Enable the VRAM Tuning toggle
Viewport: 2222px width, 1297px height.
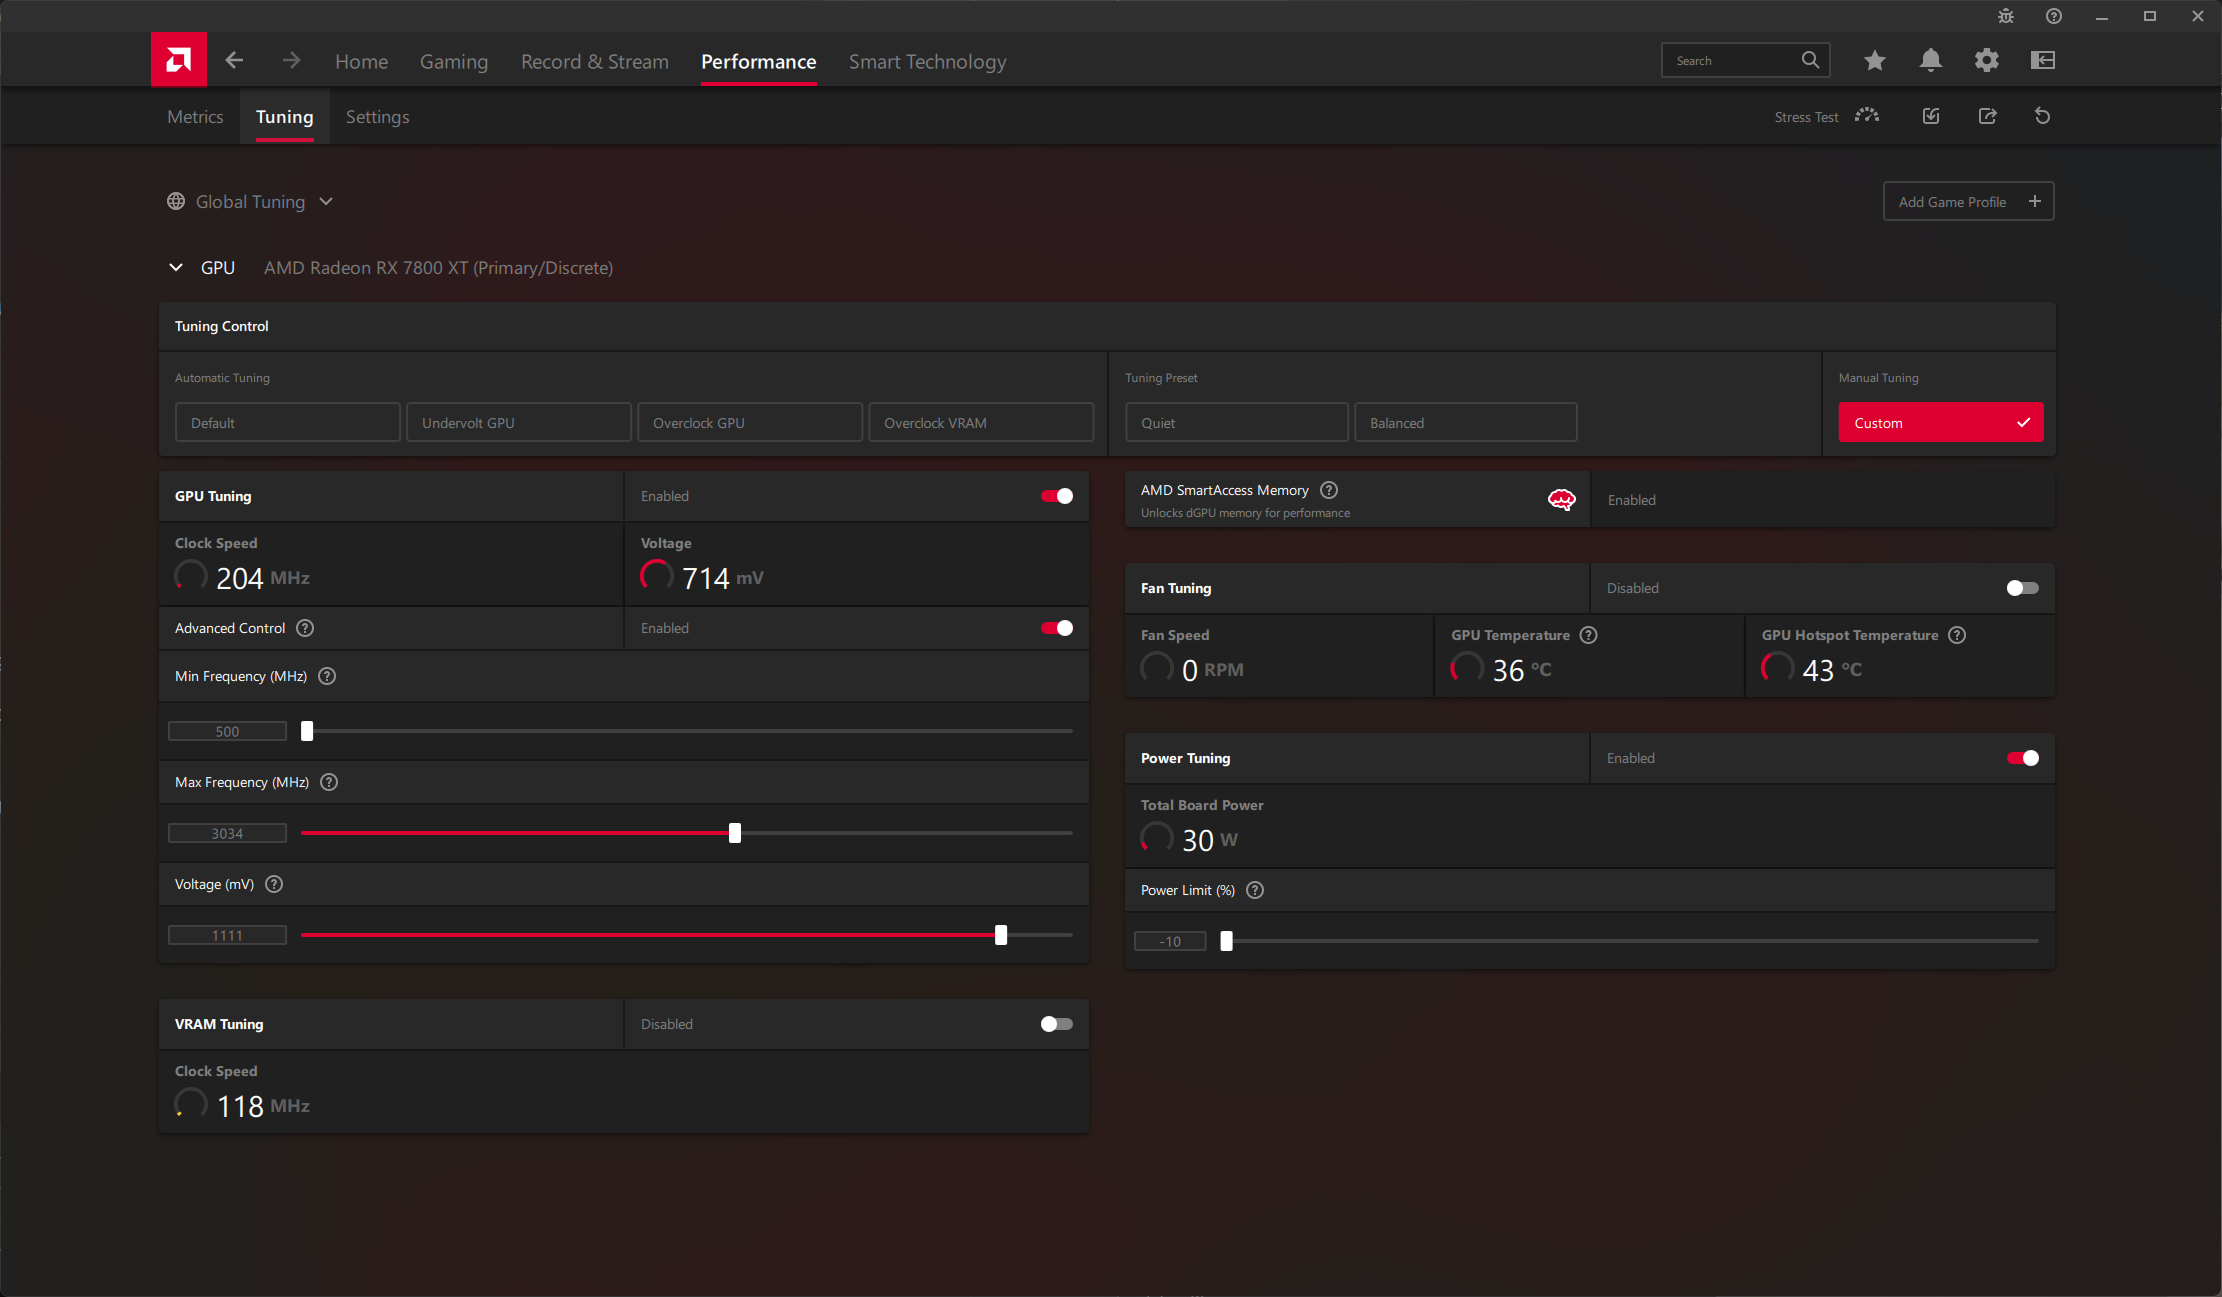click(x=1056, y=1024)
